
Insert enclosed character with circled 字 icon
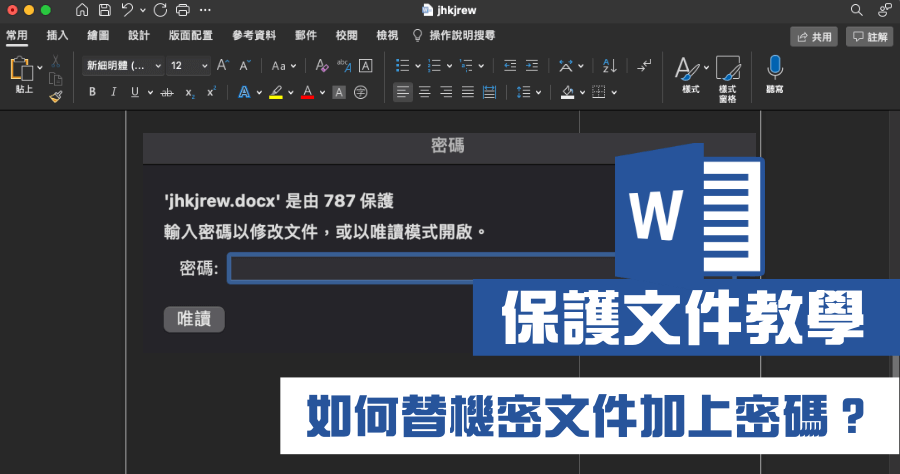pos(360,92)
